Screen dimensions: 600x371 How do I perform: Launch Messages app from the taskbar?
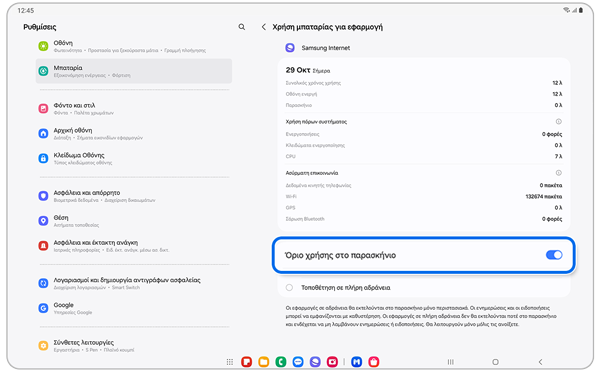pos(298,362)
